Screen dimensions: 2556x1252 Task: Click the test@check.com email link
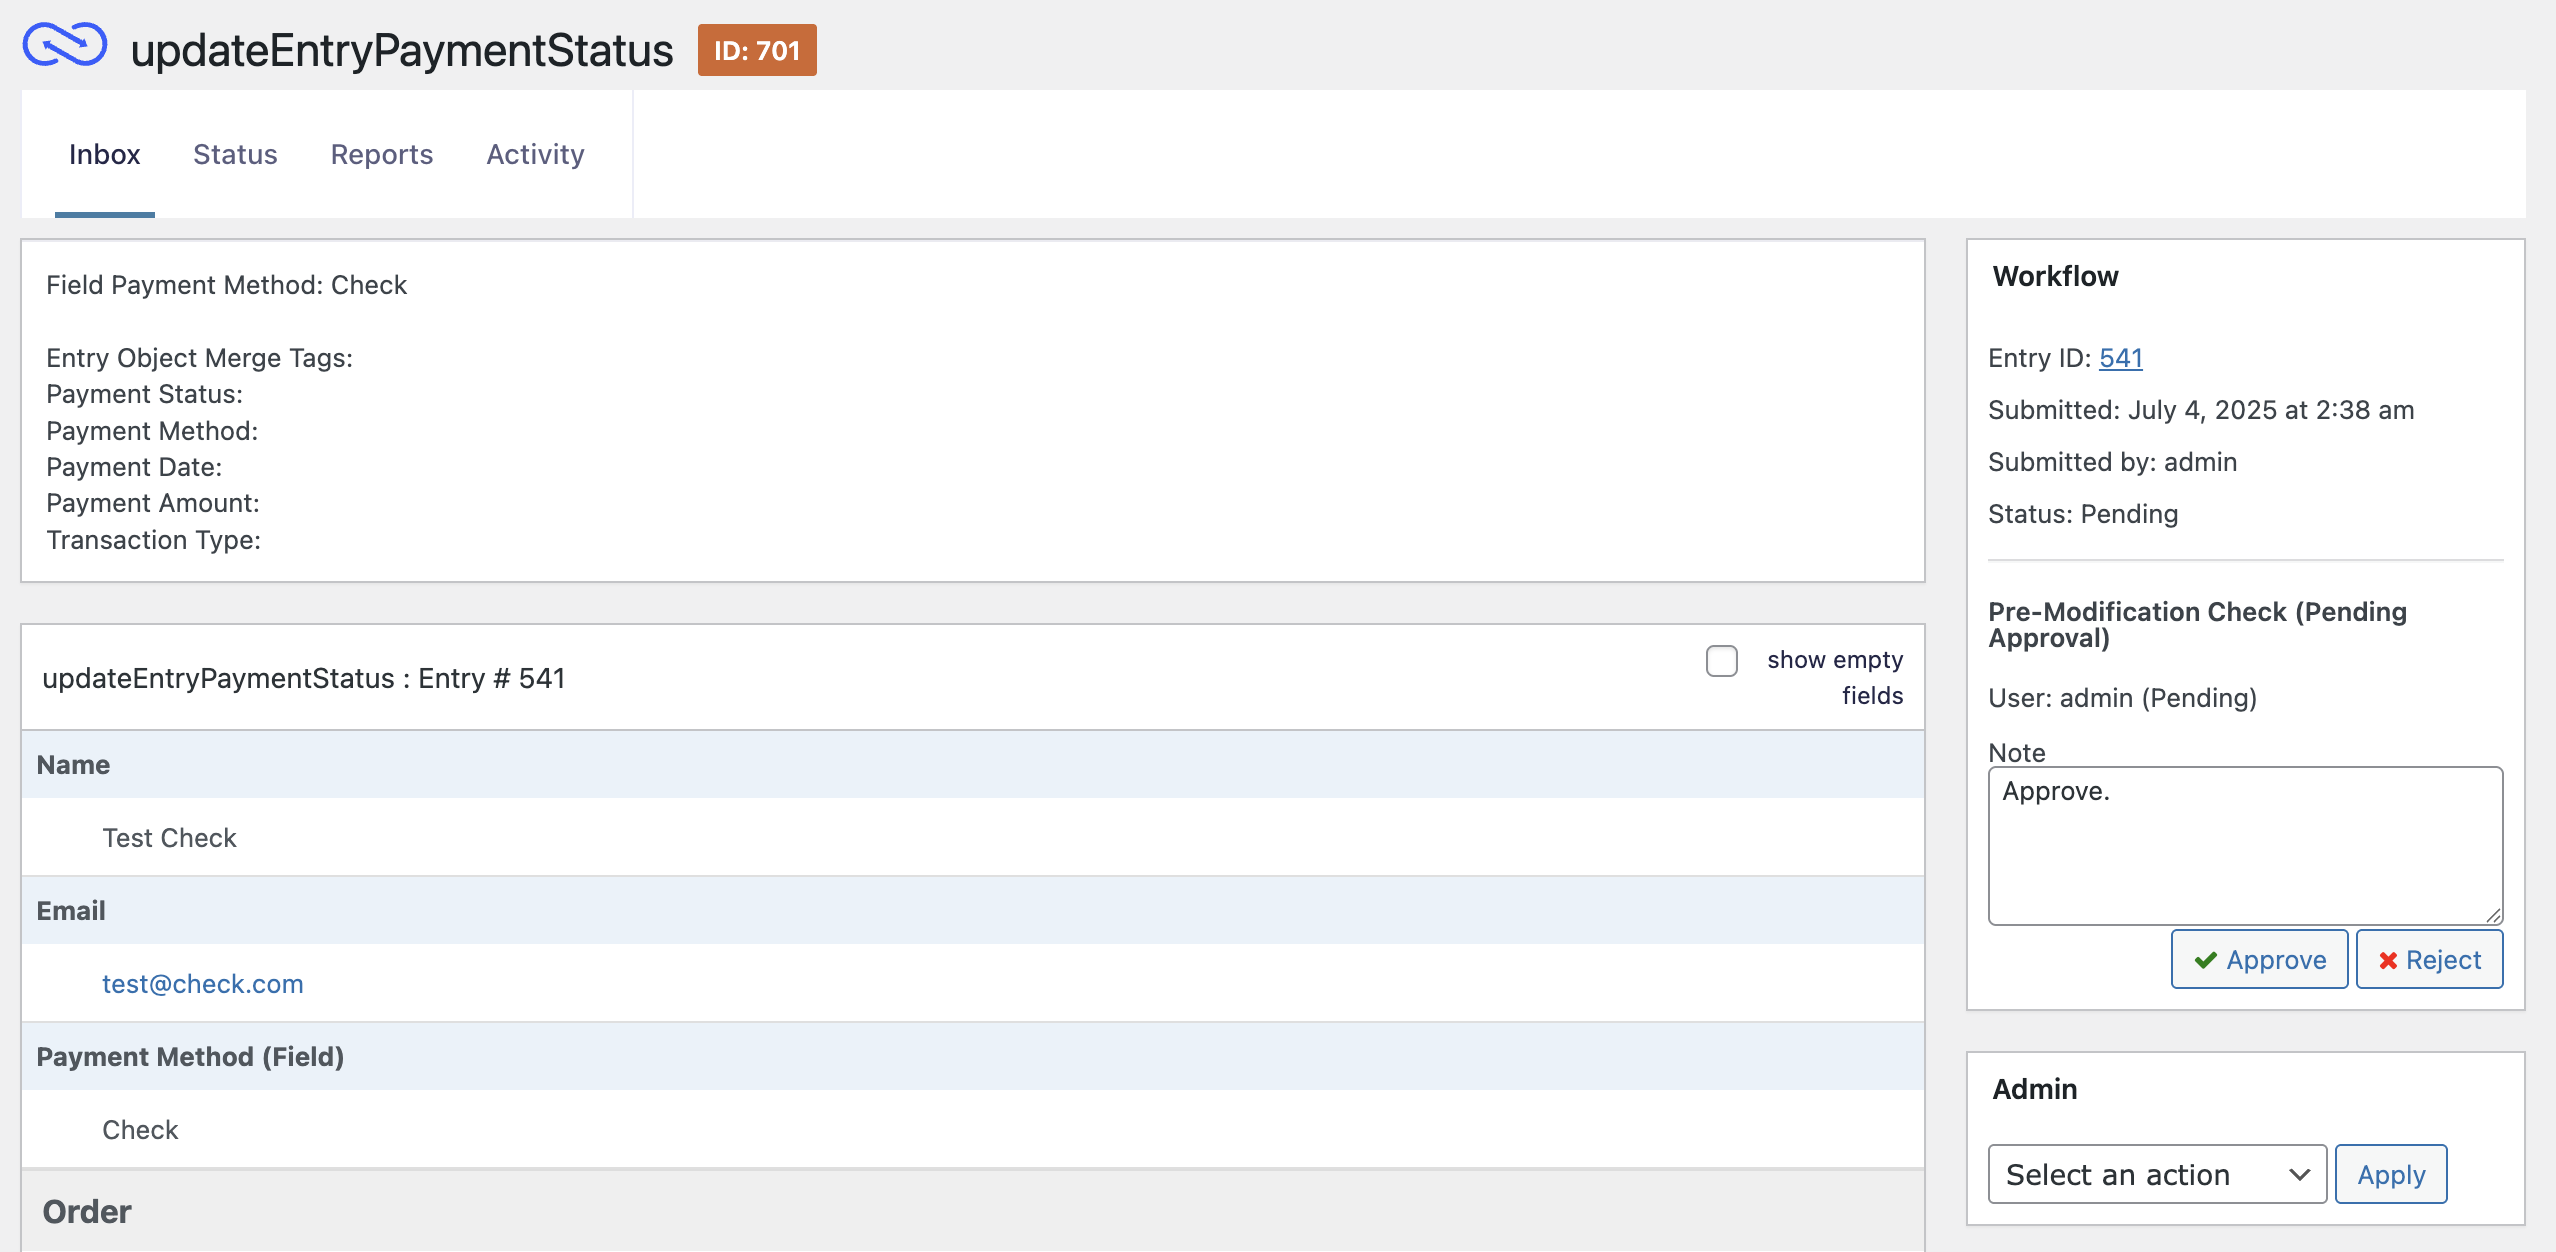pos(203,984)
